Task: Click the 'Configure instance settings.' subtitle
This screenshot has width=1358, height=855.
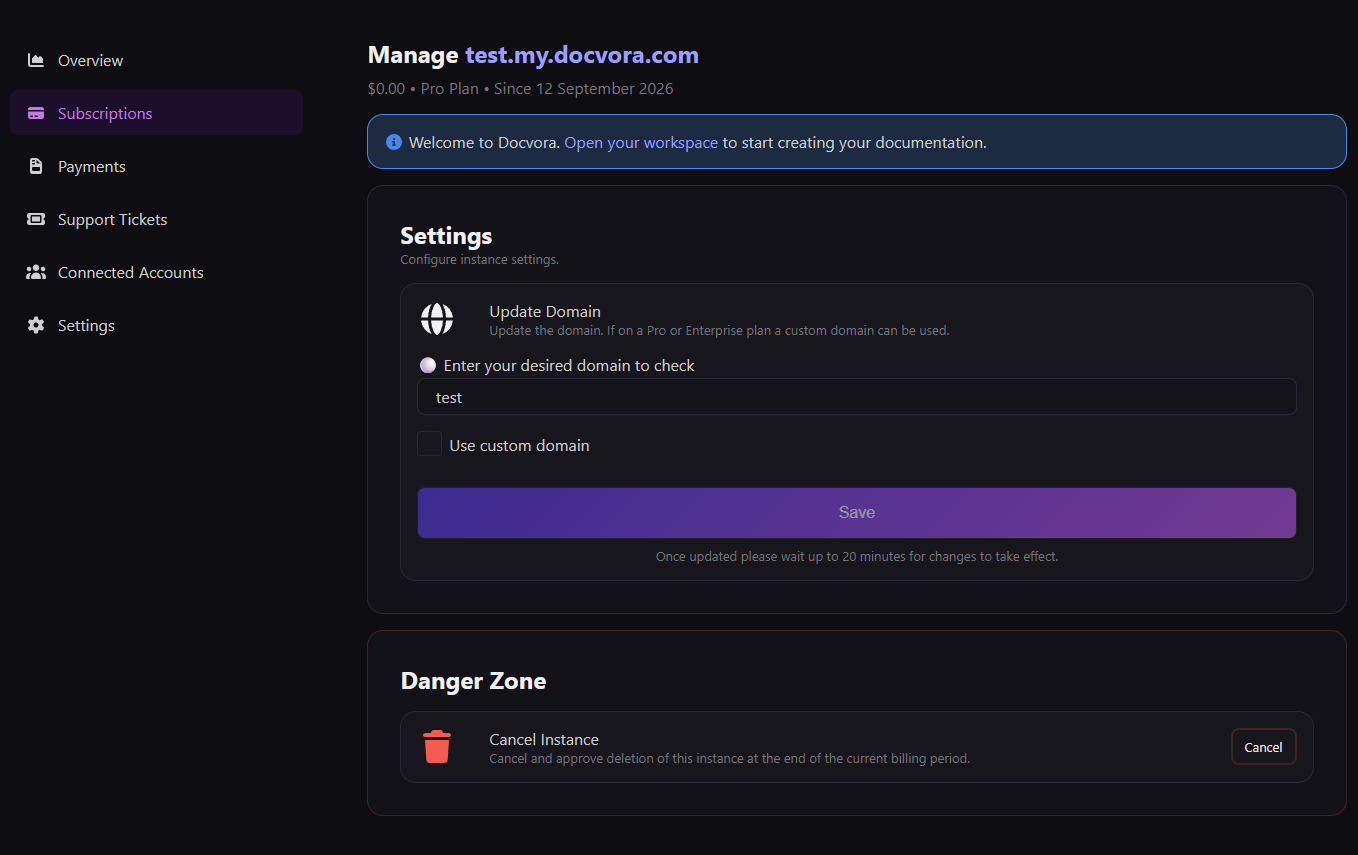Action: click(479, 260)
